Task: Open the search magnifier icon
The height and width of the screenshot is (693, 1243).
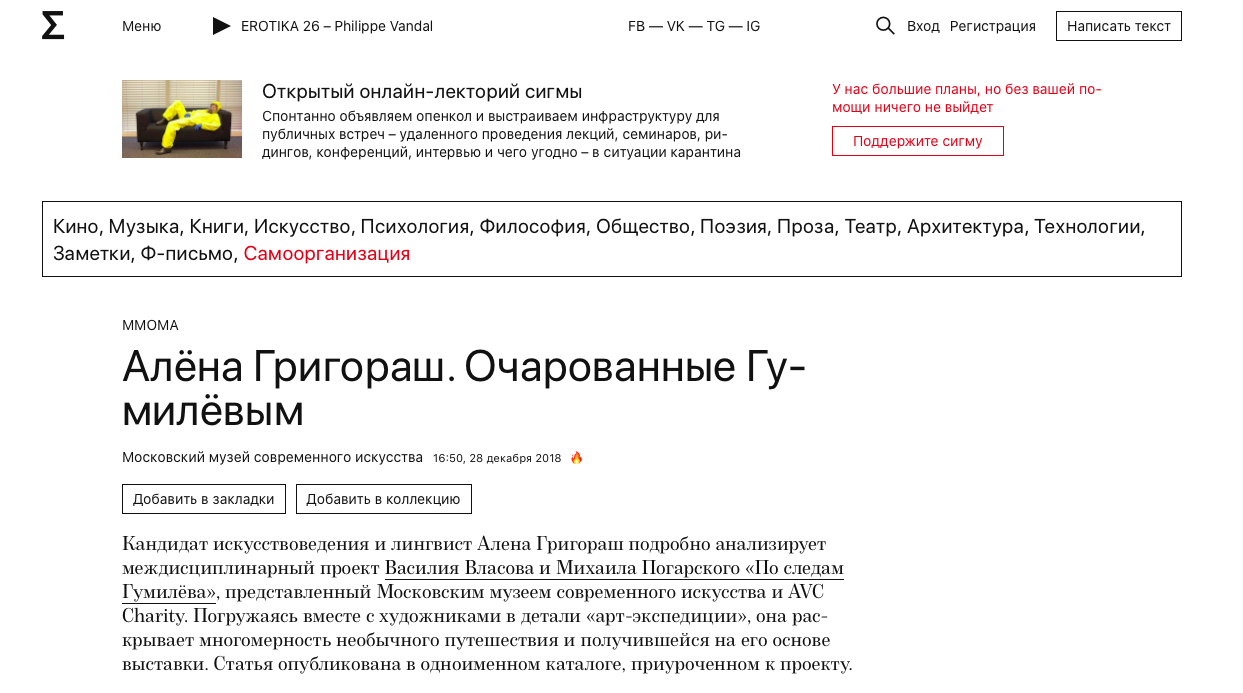Action: tap(885, 26)
